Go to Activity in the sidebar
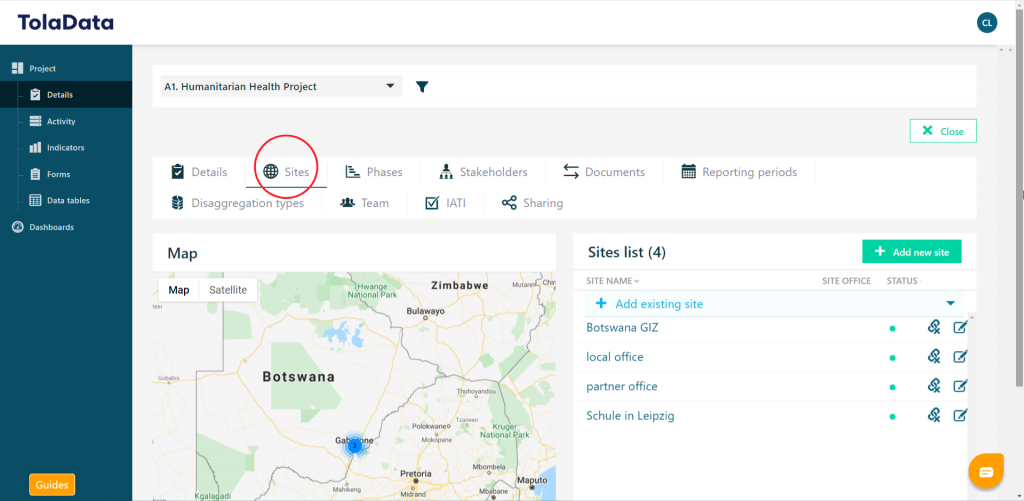 tap(61, 121)
